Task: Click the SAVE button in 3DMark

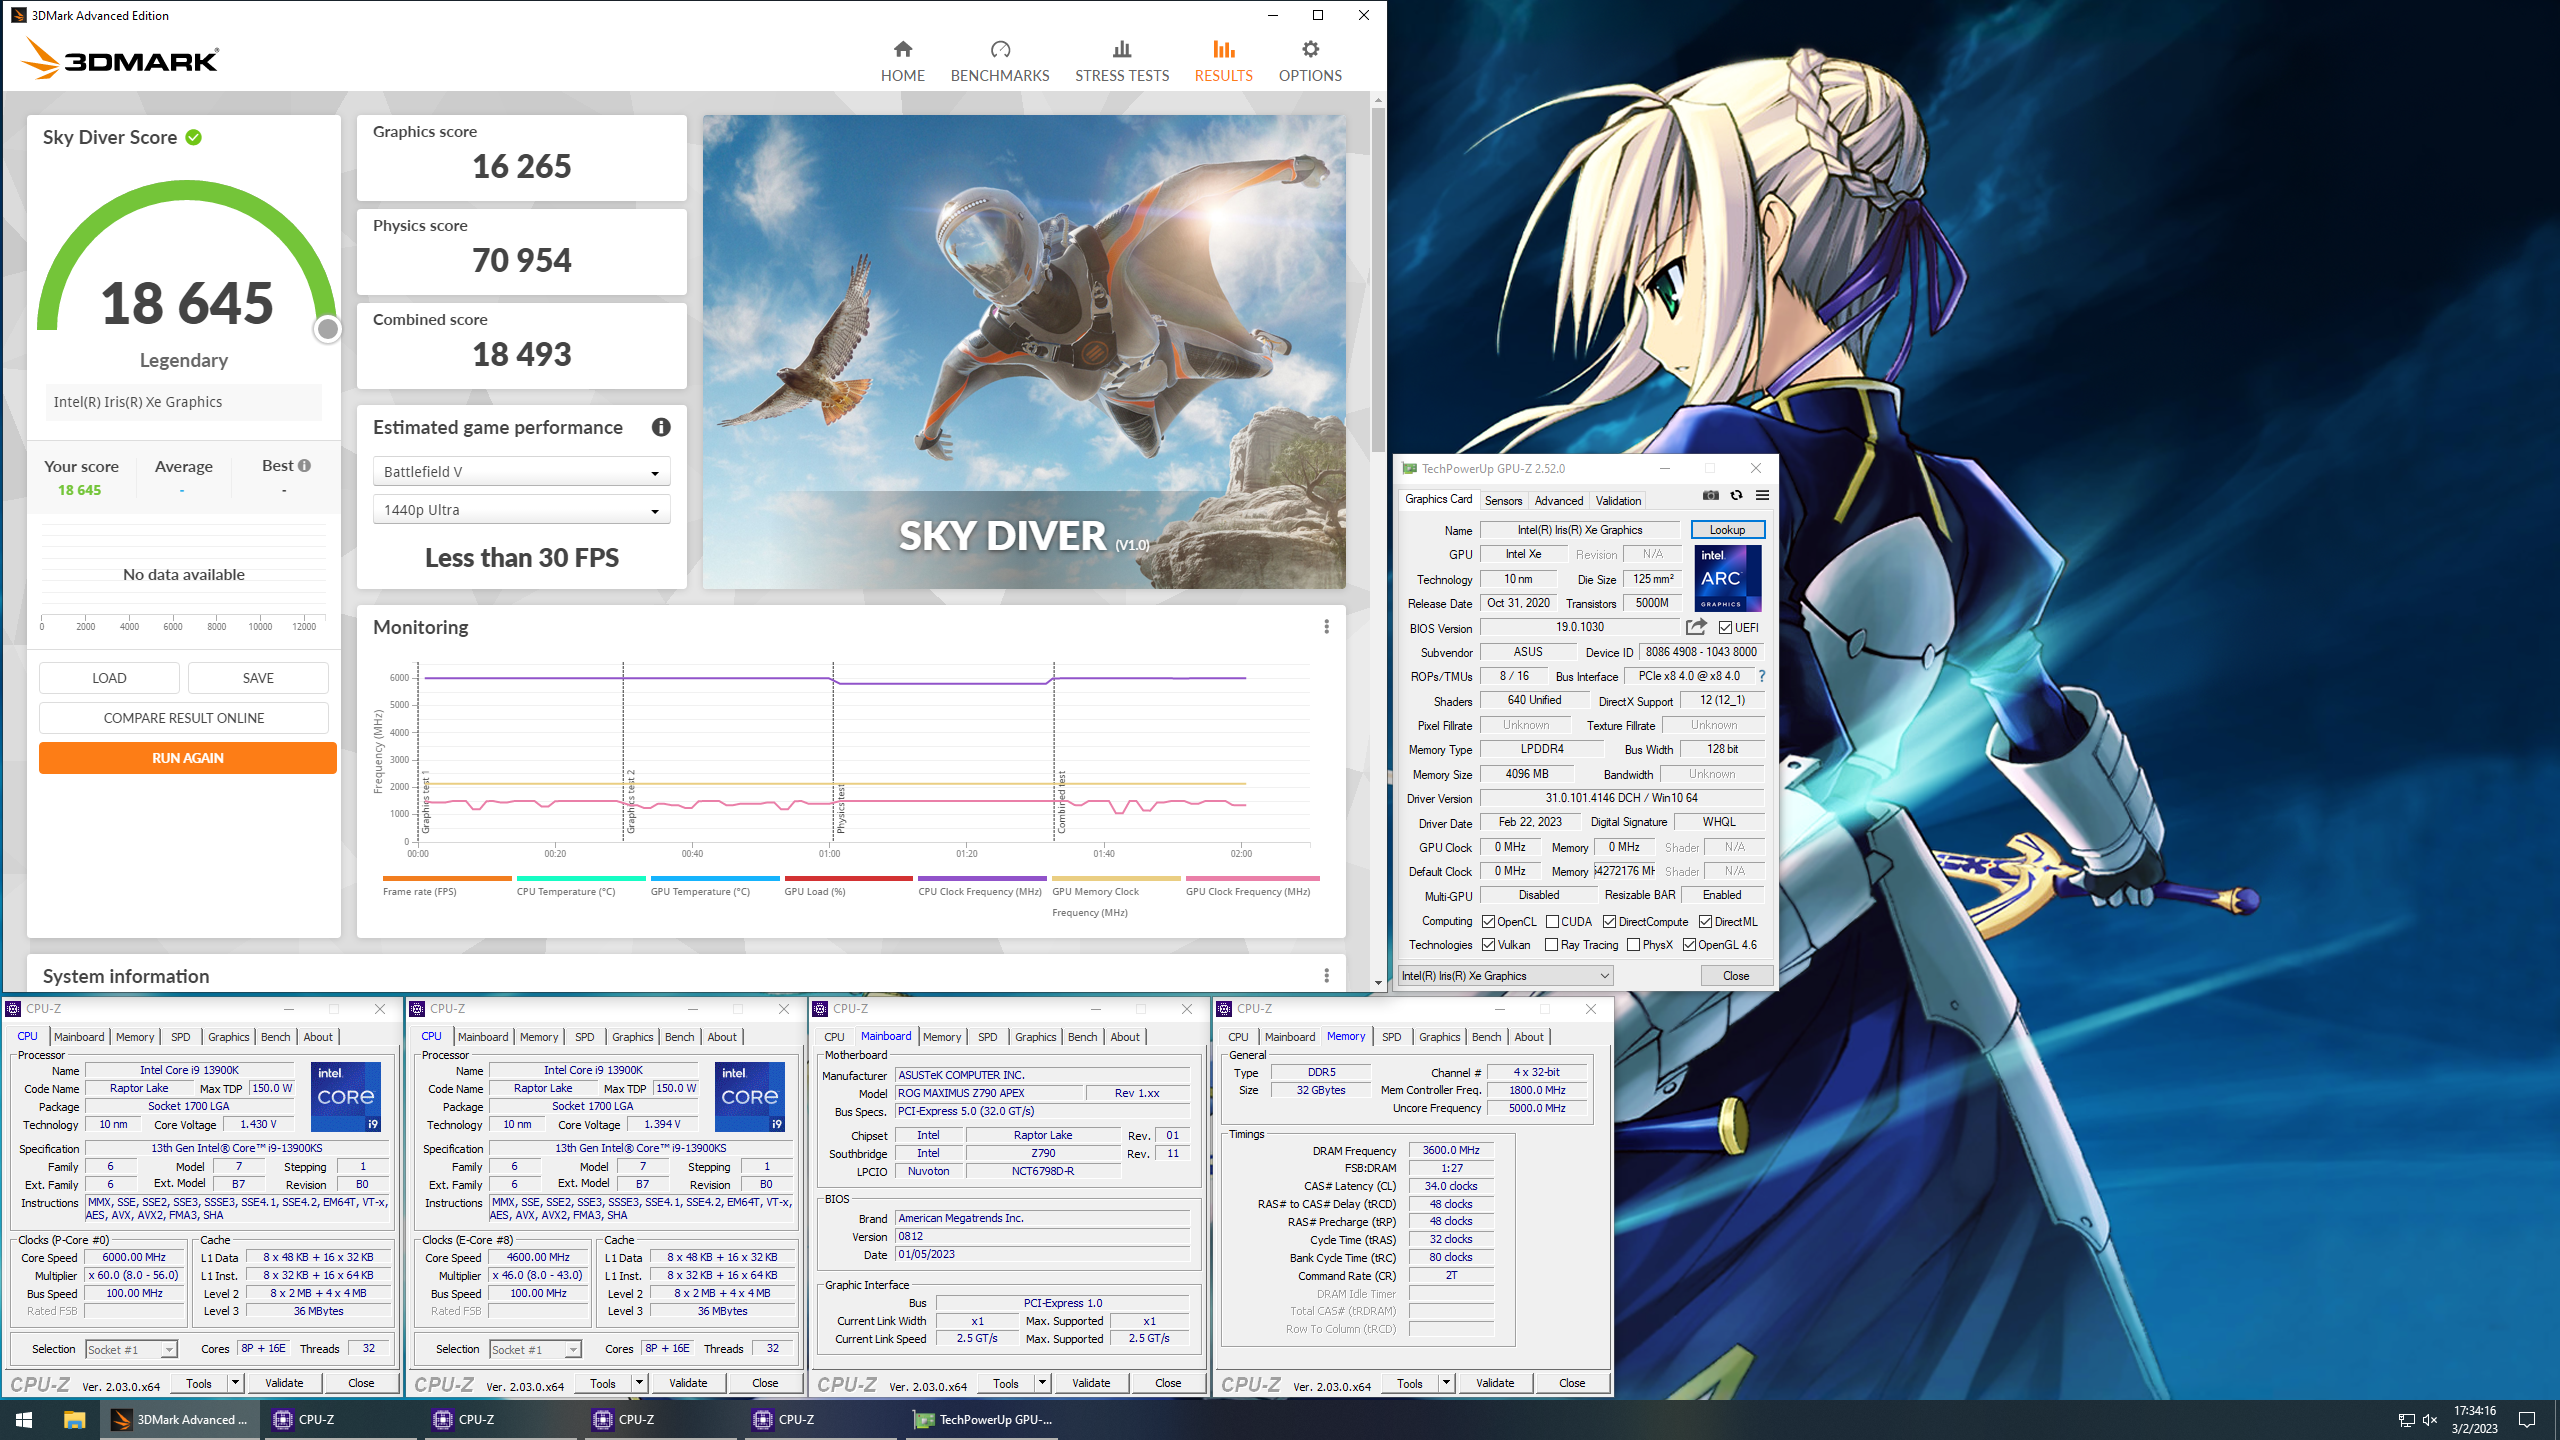Action: (x=258, y=677)
